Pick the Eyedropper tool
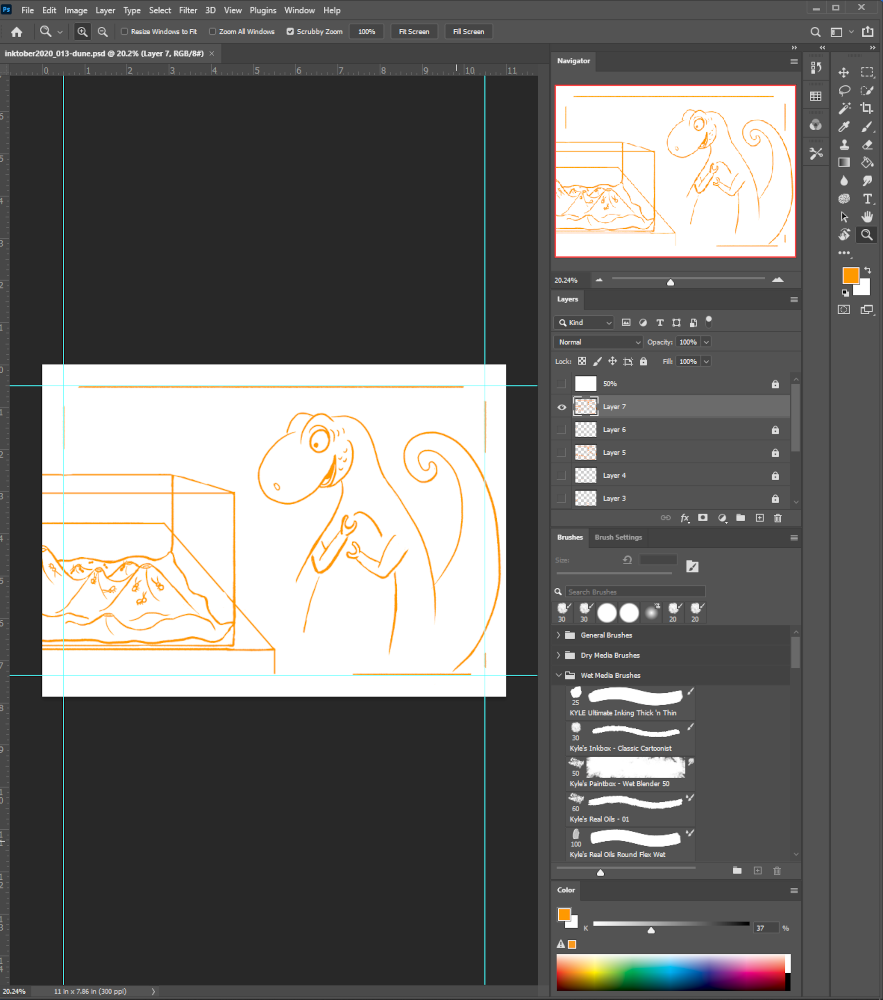 [x=844, y=126]
